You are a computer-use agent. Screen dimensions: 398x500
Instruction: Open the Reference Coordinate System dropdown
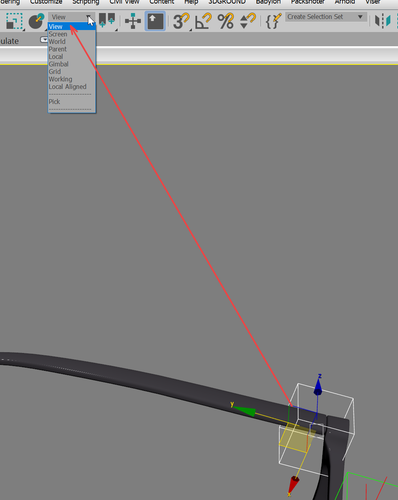click(x=71, y=17)
